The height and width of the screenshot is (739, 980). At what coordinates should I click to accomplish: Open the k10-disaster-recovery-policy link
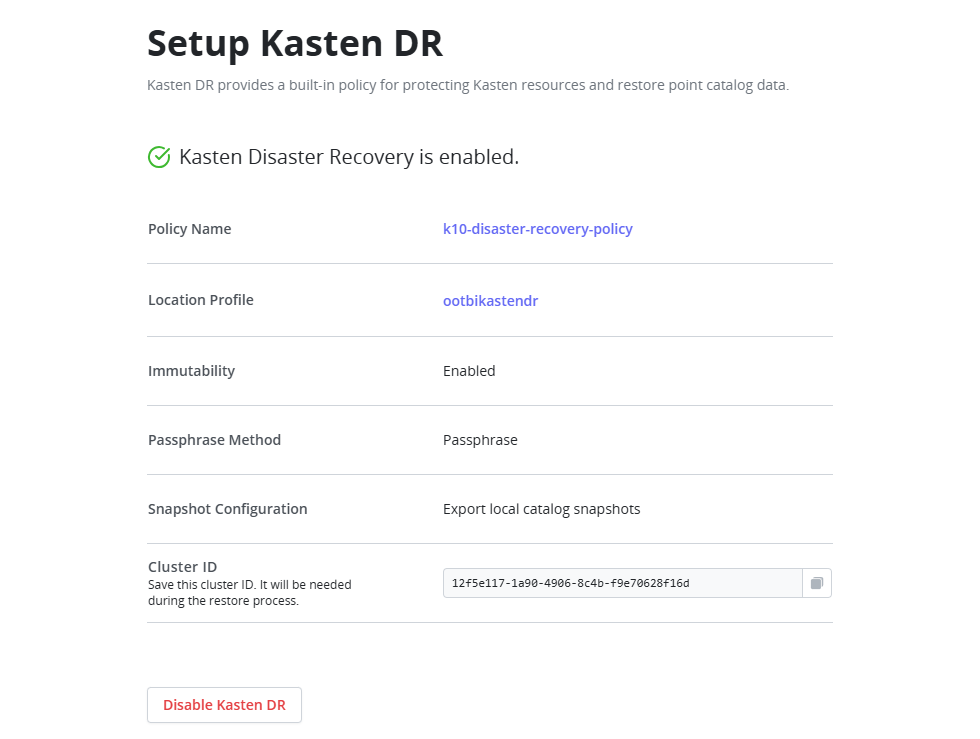pos(538,229)
